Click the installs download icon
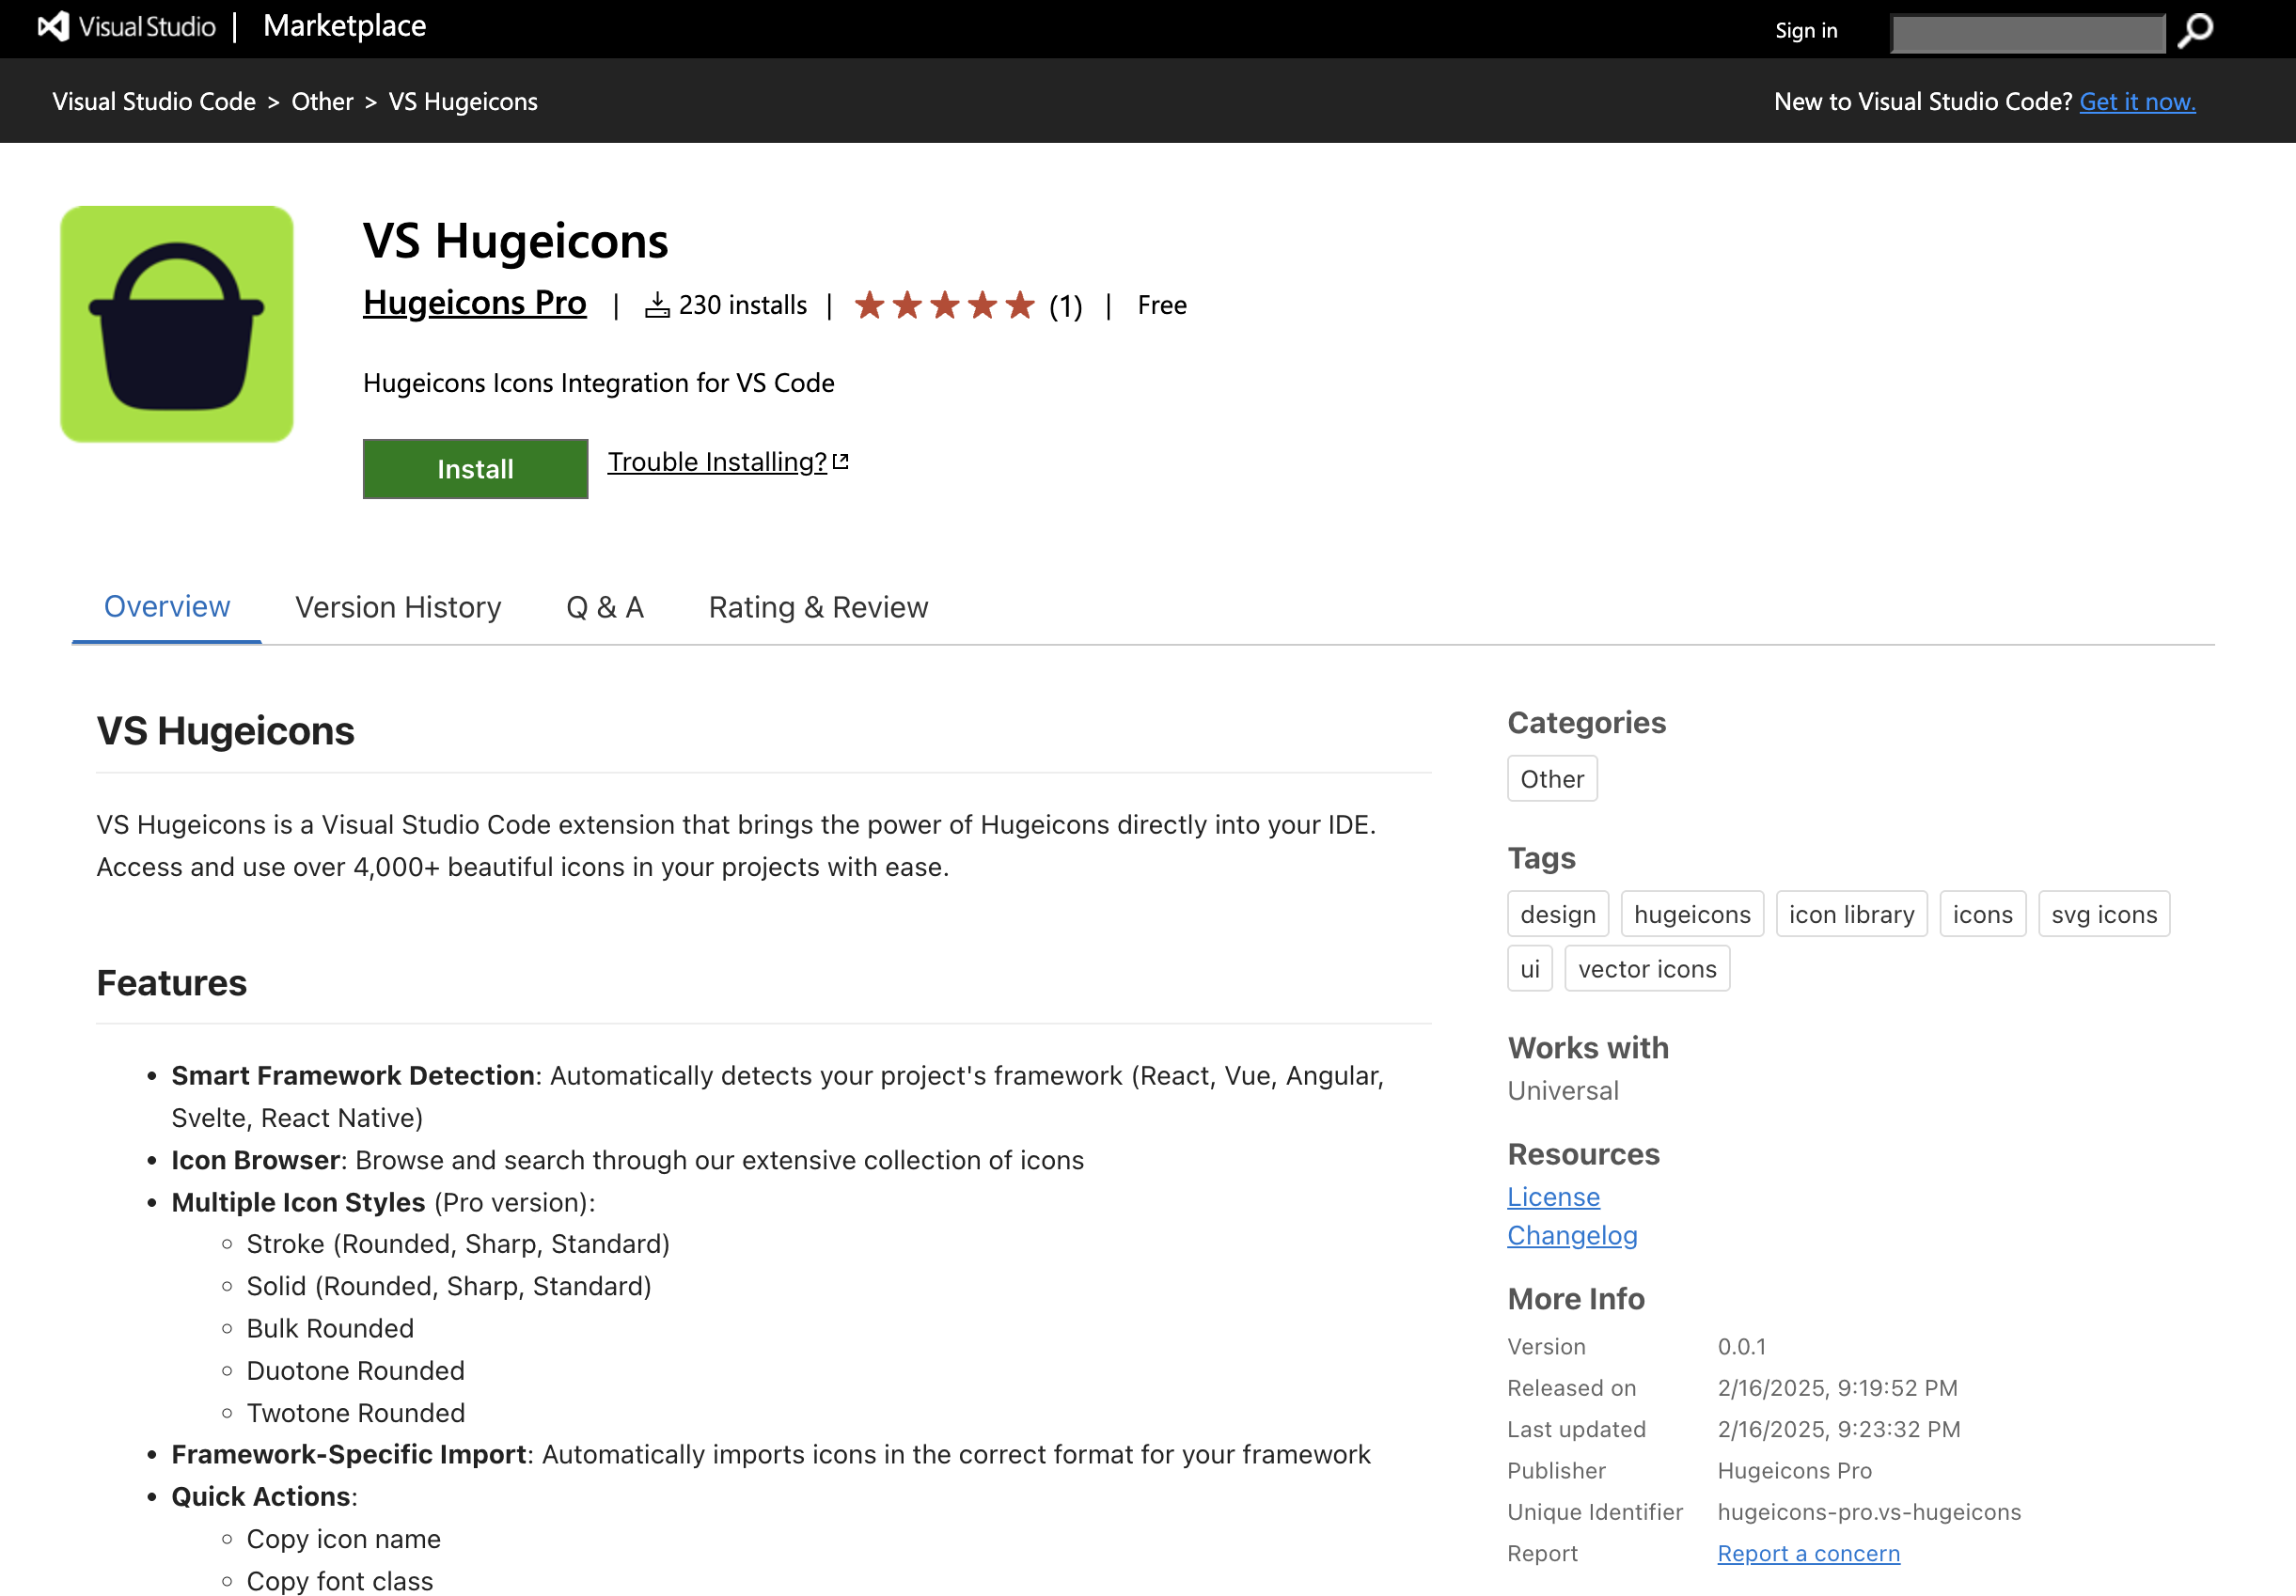 657,305
